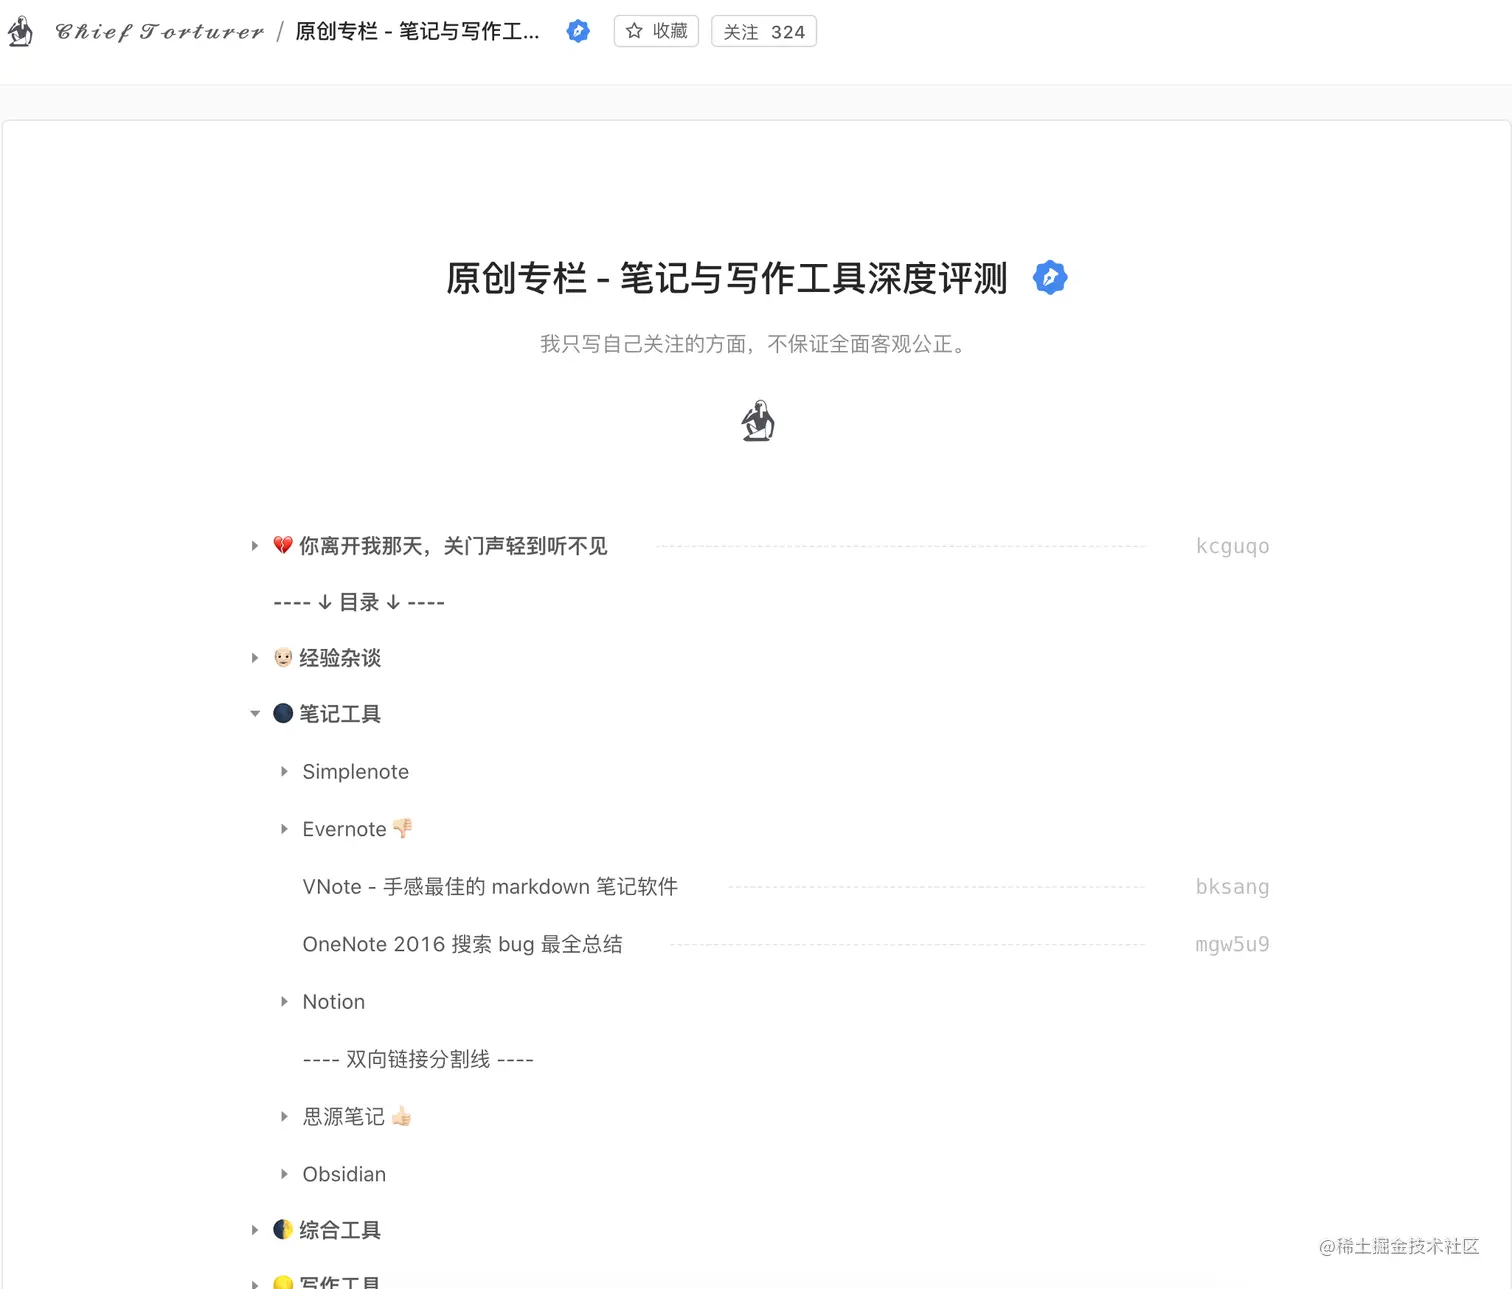
Task: Expand the Simplenote item arrow
Action: (x=284, y=772)
